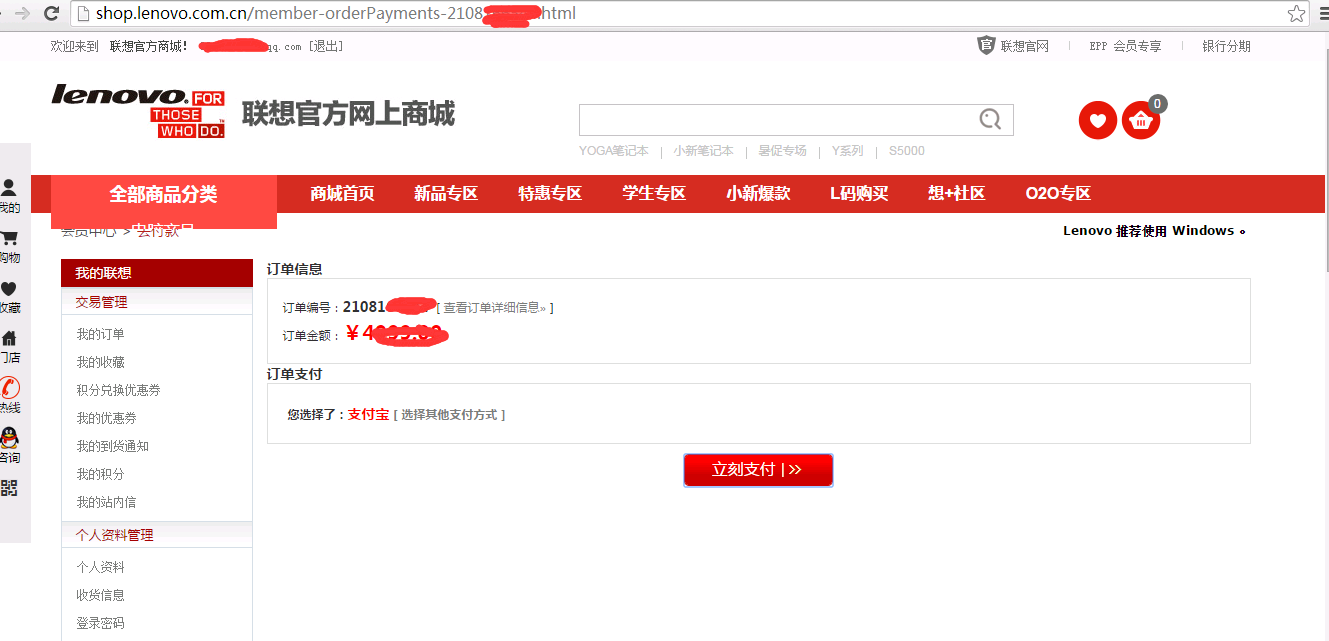Viewport: 1329px width, 641px height.
Task: Open 我的站内信 in sidebar
Action: 107,502
